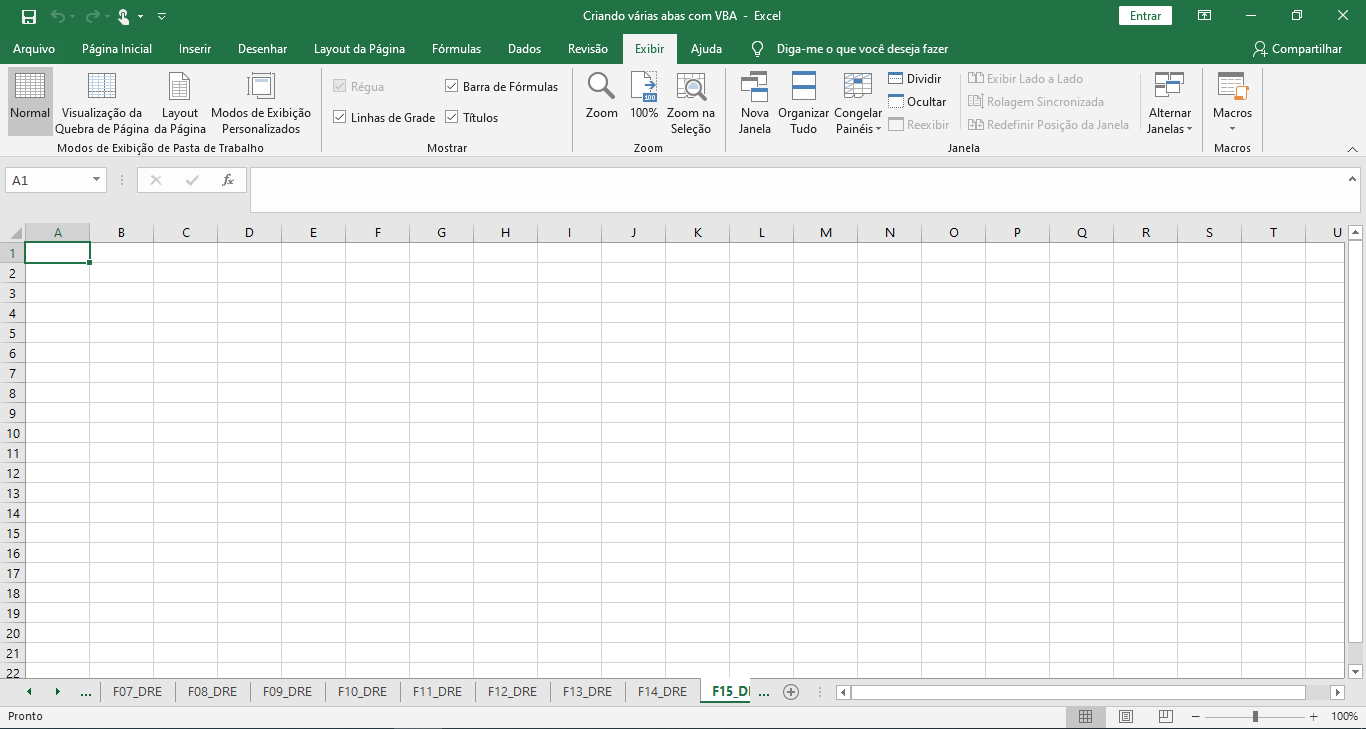
Task: Click the Entrar button
Action: click(x=1144, y=16)
